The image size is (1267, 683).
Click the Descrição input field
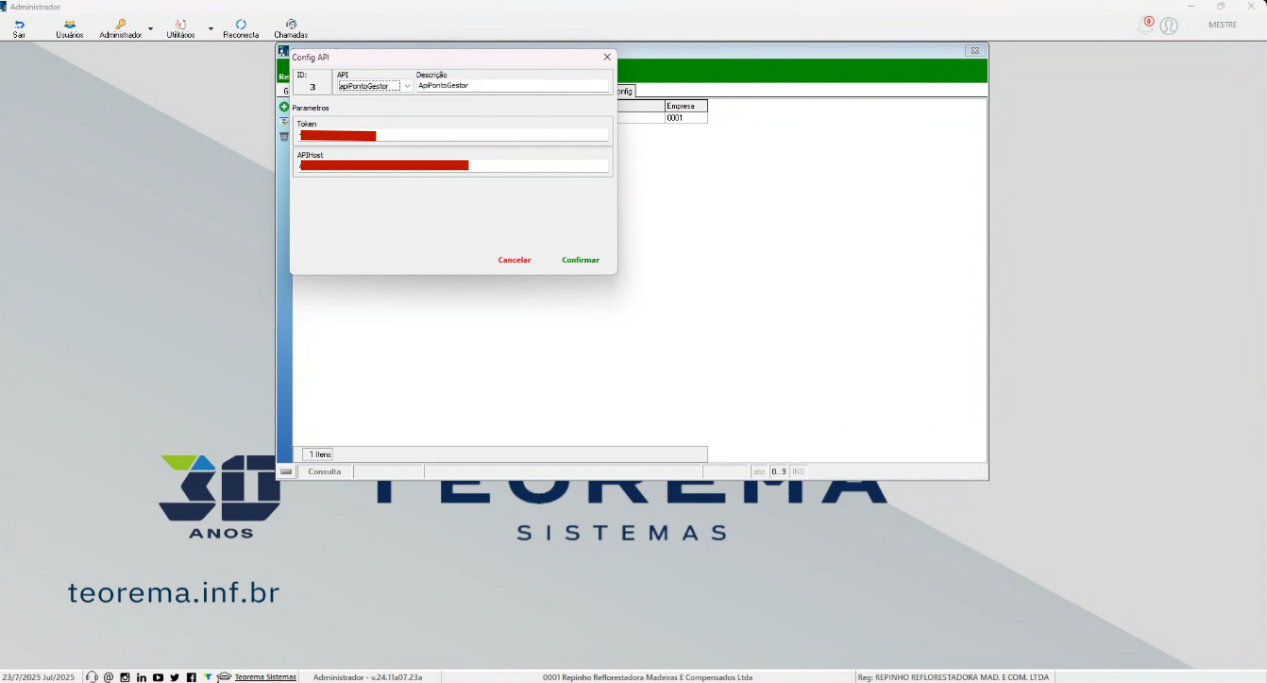tap(512, 86)
